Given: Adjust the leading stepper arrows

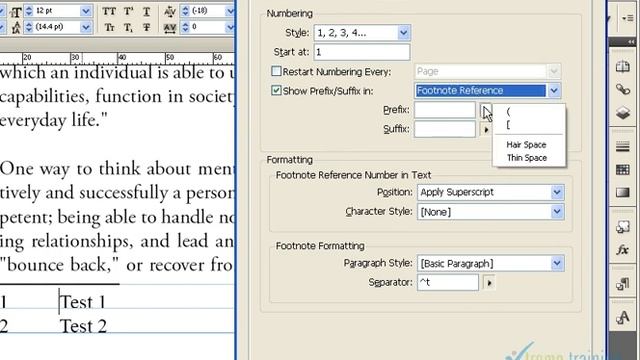Looking at the screenshot, I should [x=29, y=27].
